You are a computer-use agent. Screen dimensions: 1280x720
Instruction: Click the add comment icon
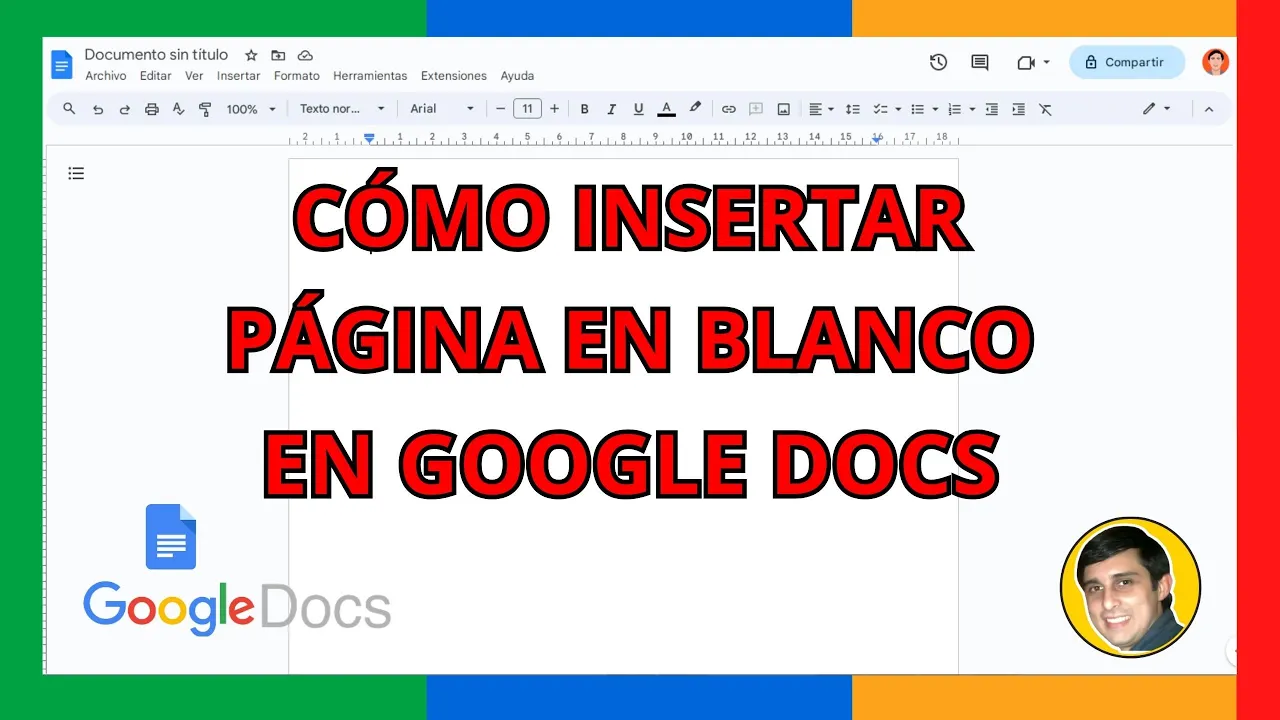coord(756,109)
